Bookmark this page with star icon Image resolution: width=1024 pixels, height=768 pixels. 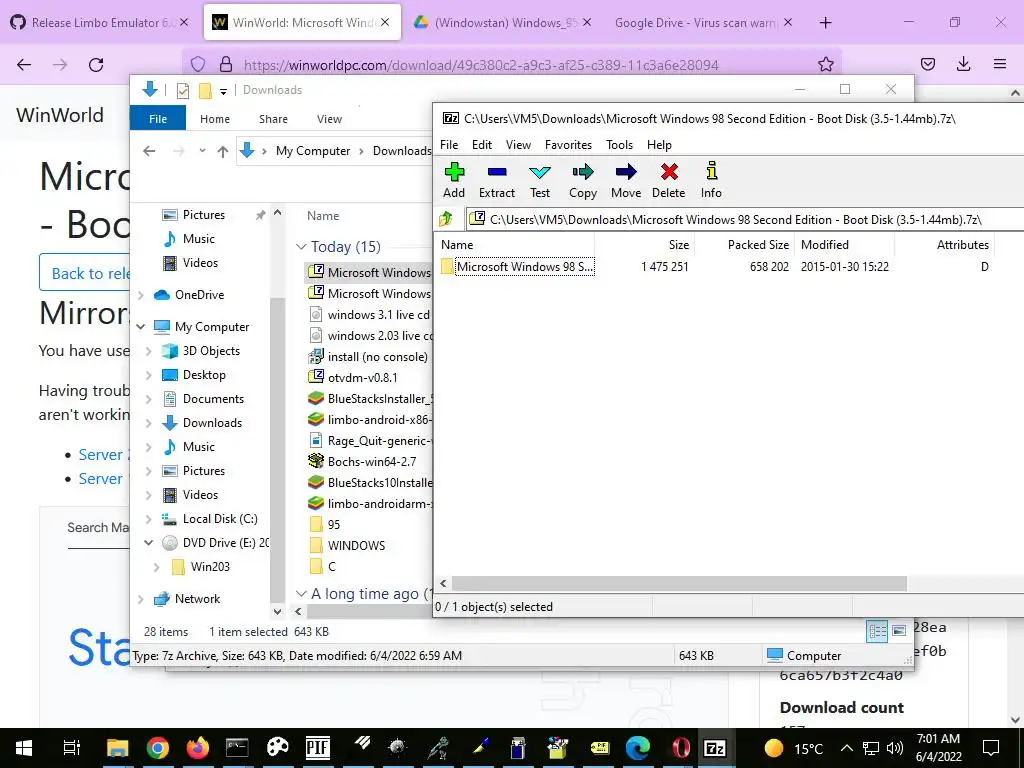(x=825, y=64)
